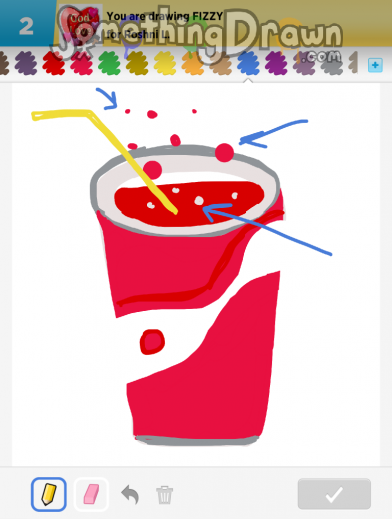Undo the last stroke with the arrow icon
This screenshot has width=392, height=519.
point(130,494)
